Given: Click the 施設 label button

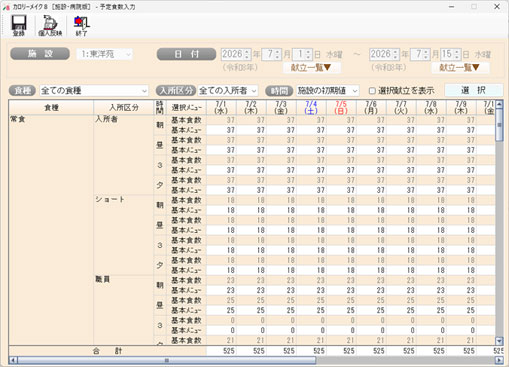Looking at the screenshot, I should (40, 54).
